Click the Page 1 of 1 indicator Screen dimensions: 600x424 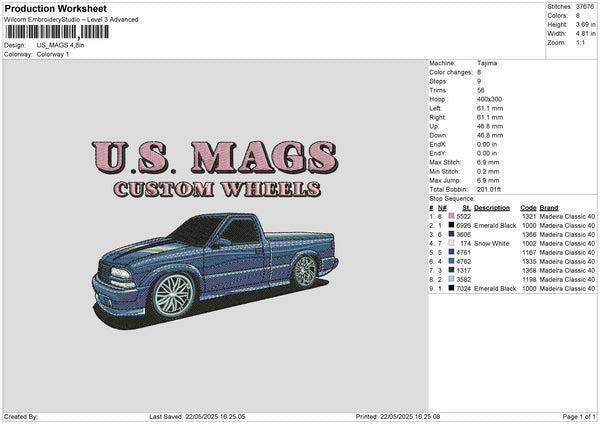tap(579, 417)
